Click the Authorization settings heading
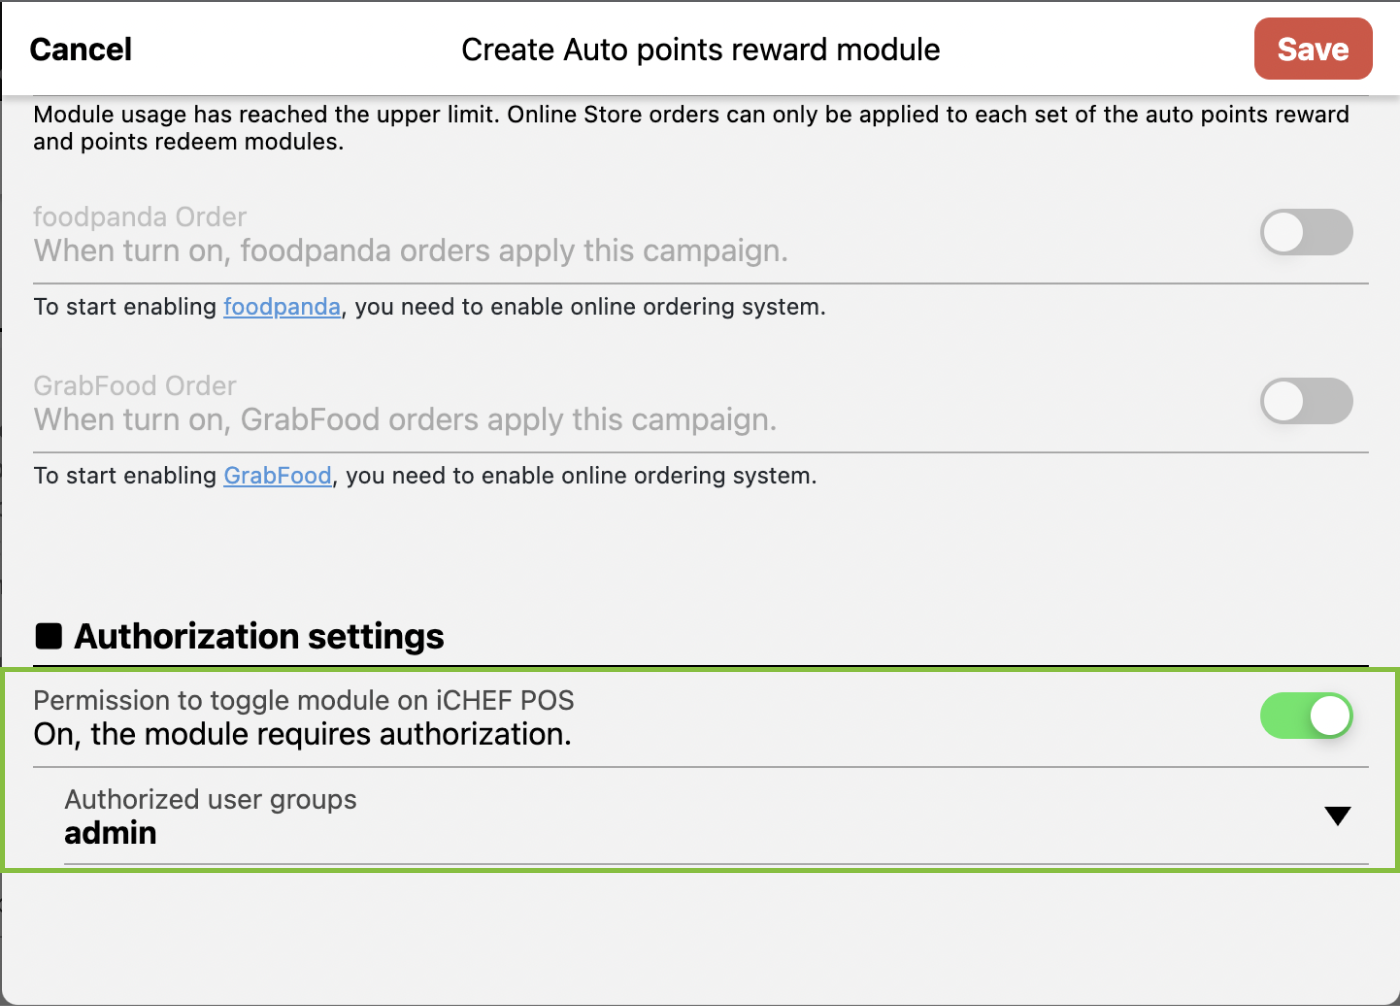 (x=259, y=636)
